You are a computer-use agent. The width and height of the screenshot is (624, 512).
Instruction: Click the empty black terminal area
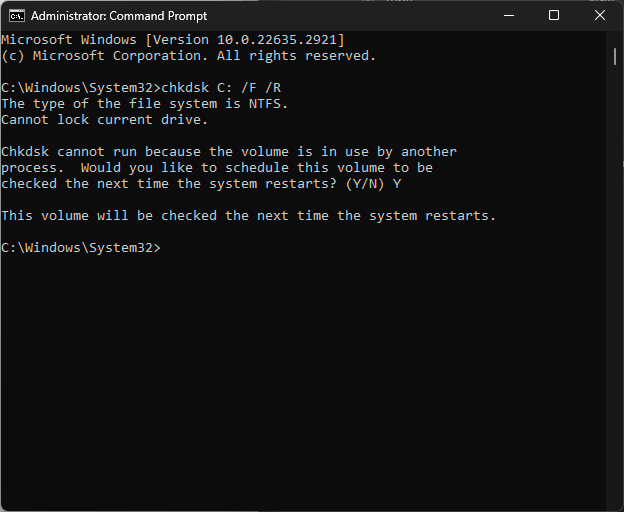[x=302, y=378]
